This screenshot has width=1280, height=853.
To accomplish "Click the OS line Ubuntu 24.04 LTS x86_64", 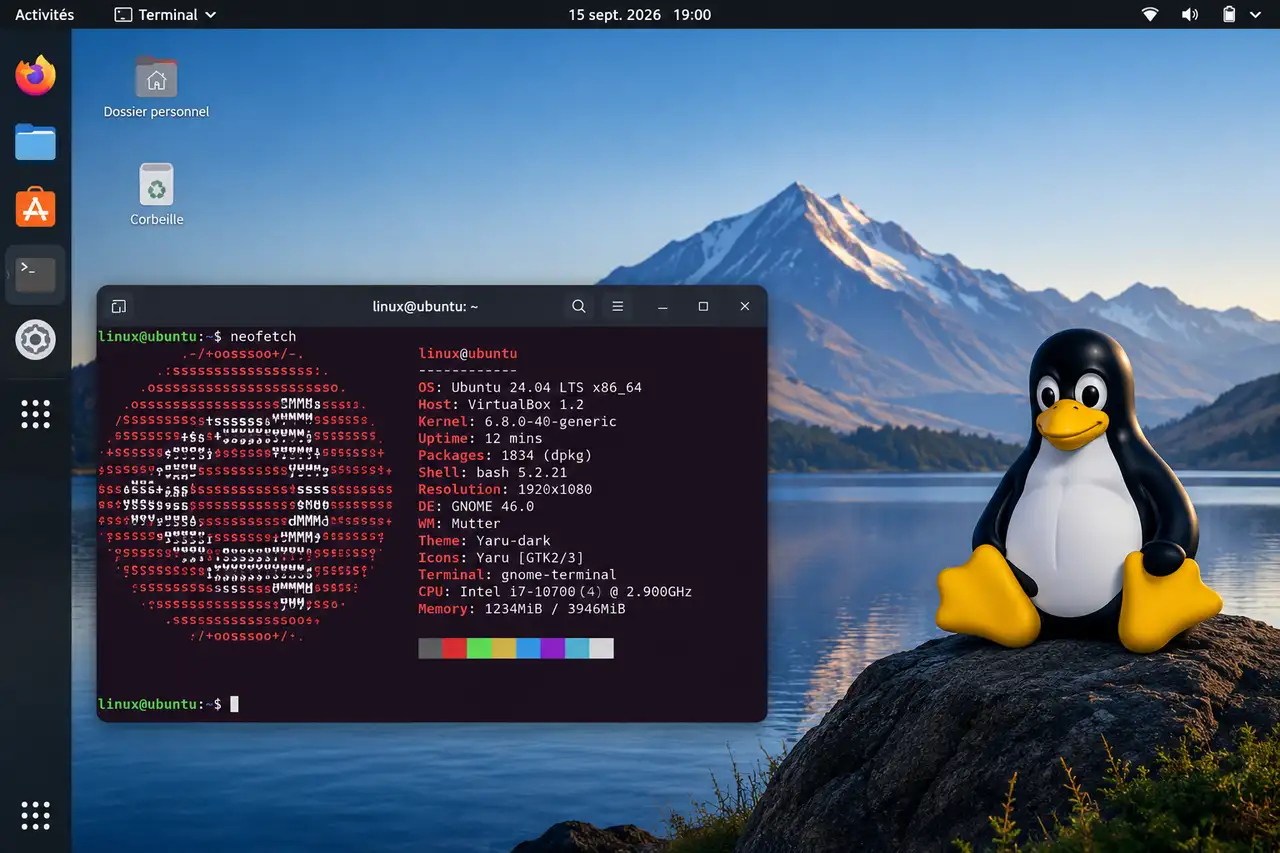I will click(530, 387).
